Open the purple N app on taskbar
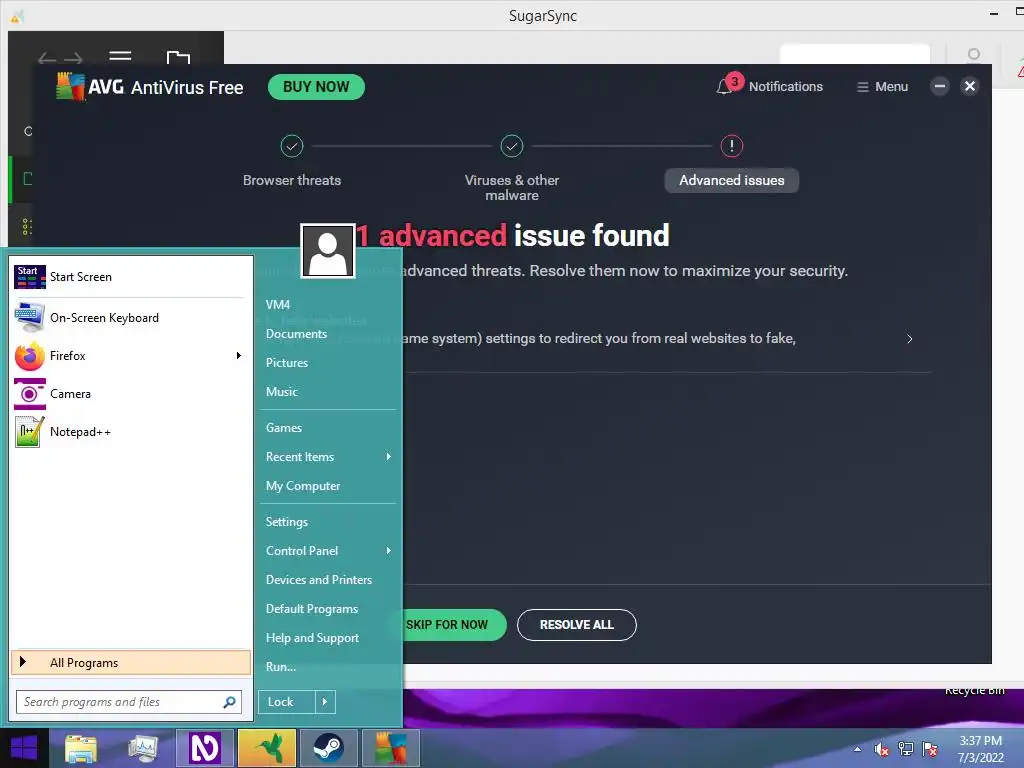Viewport: 1024px width, 768px height. coord(204,748)
